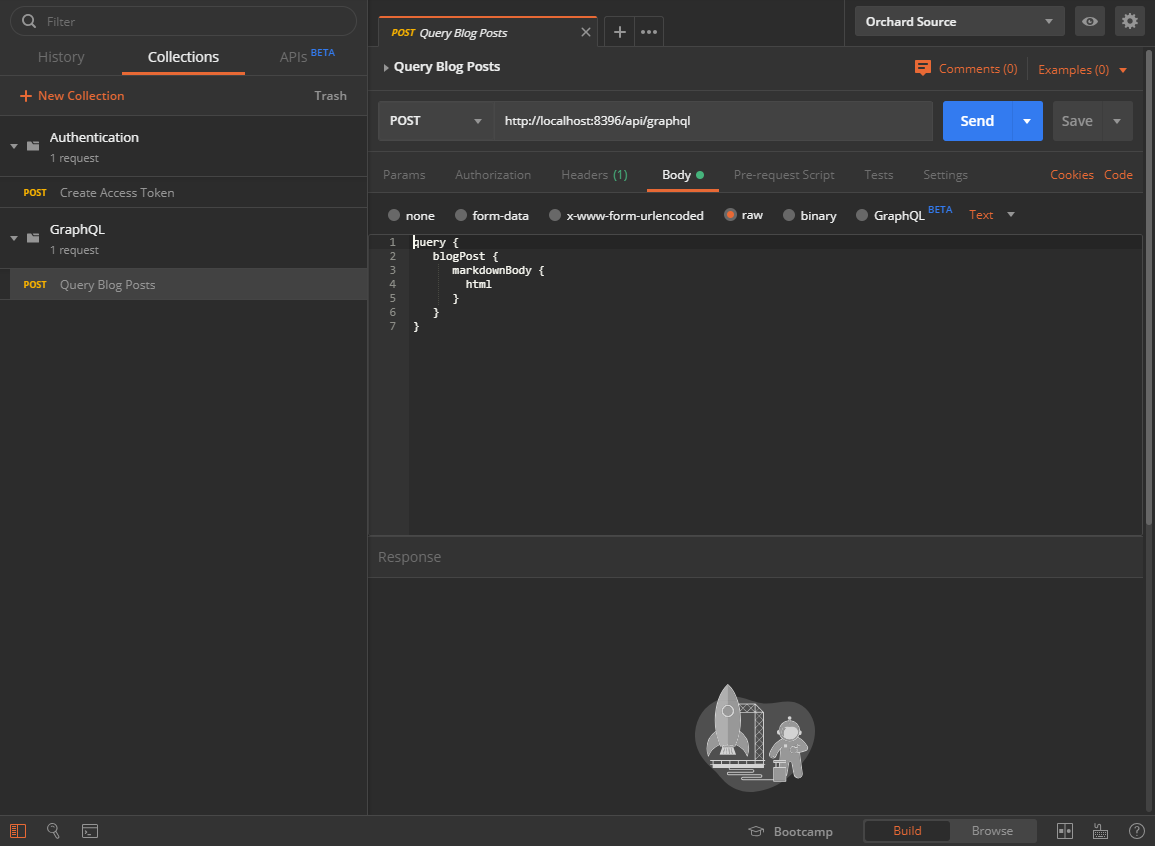1155x846 pixels.
Task: Open the Text raw format dropdown
Action: (991, 214)
